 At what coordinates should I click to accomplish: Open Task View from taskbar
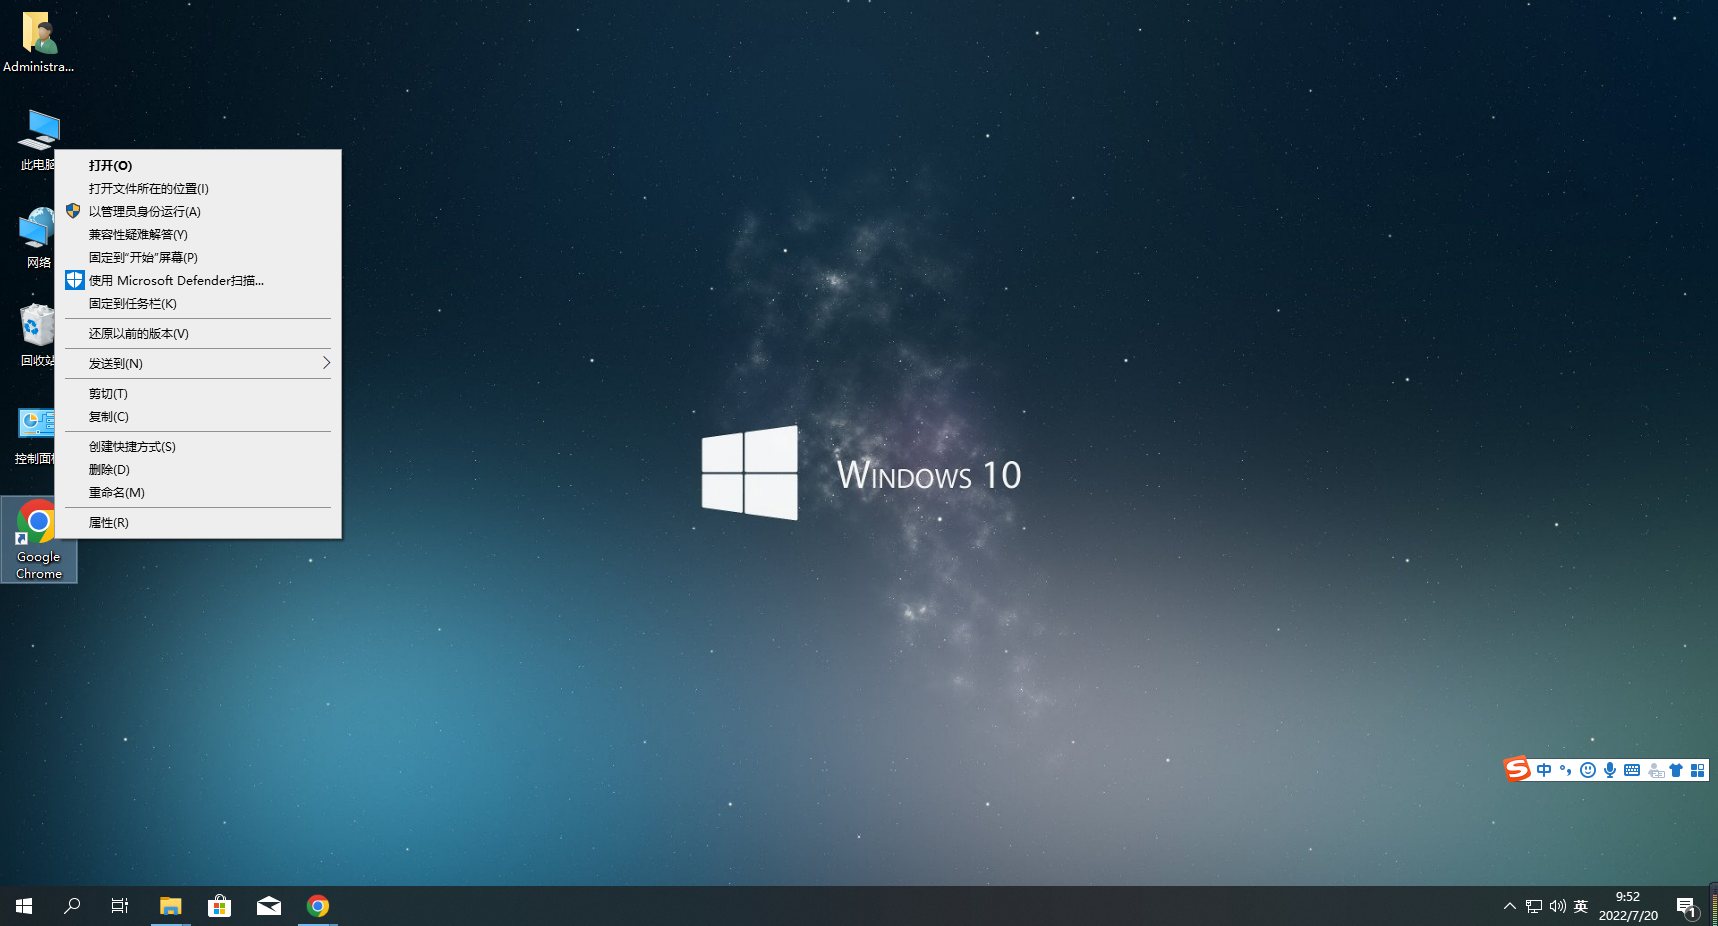pos(120,906)
